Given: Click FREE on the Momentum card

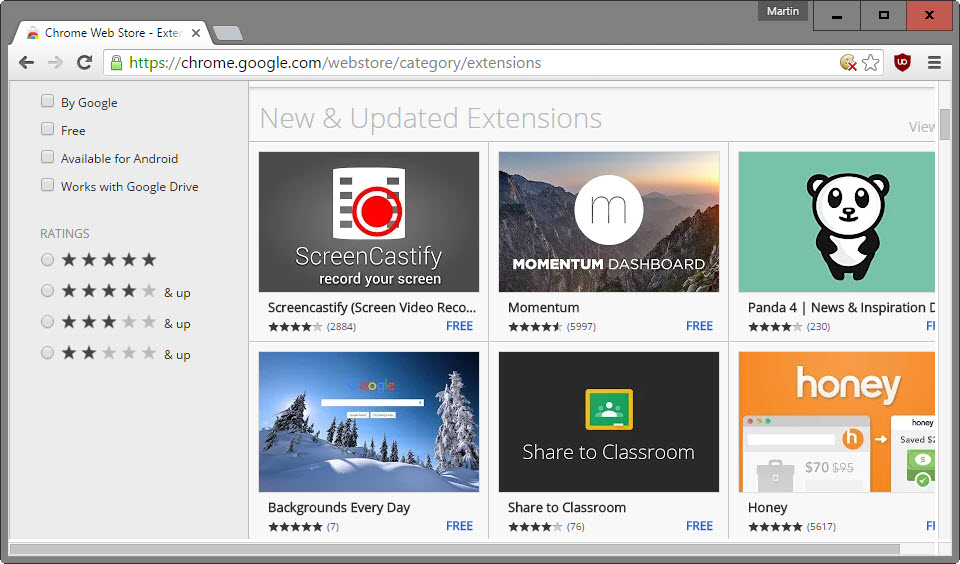Looking at the screenshot, I should point(699,326).
